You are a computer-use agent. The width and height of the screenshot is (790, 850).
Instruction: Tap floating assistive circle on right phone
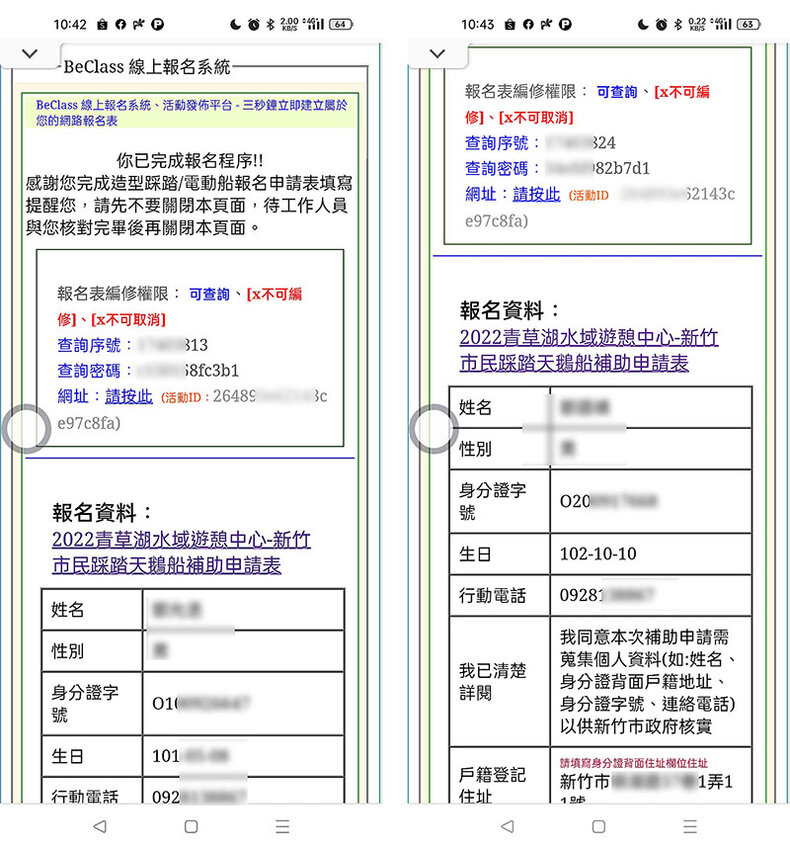[433, 429]
